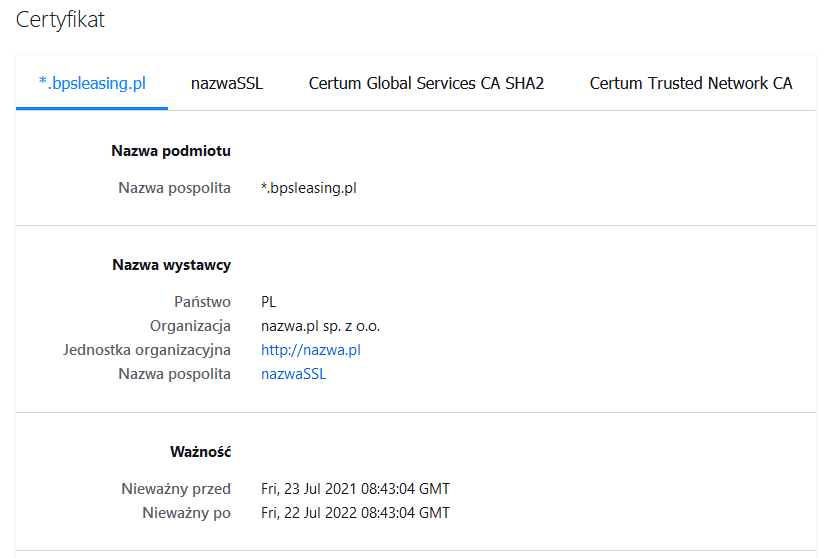The image size is (832, 558).
Task: Click the Nazwa wystawcy section heading
Action: pos(171,265)
